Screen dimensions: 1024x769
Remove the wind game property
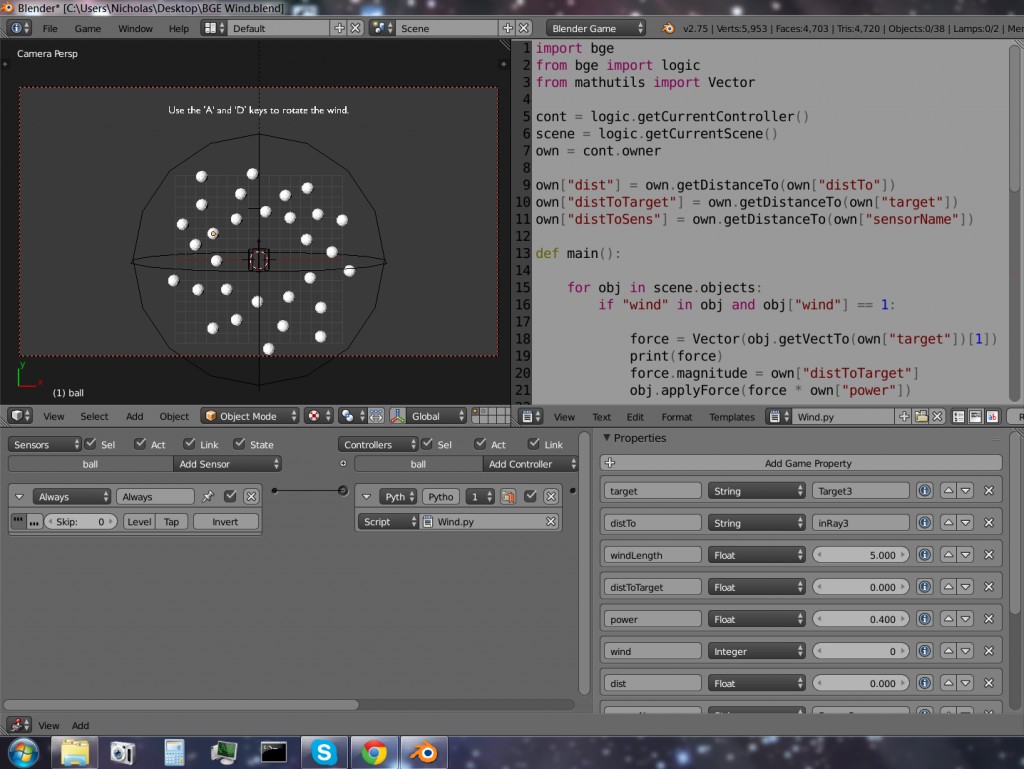point(988,651)
